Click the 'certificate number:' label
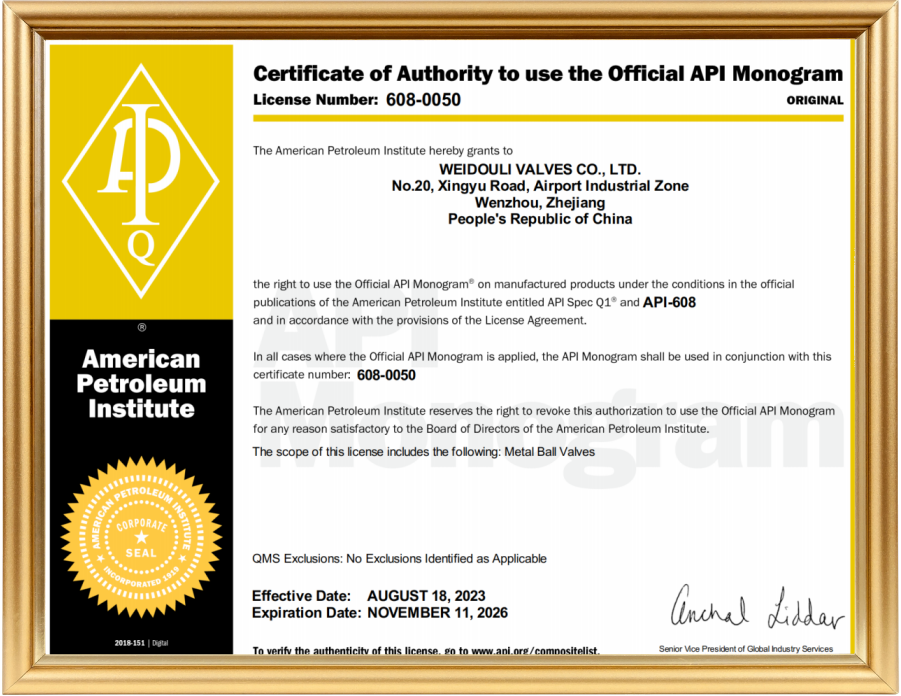This screenshot has height=696, width=901. coord(302,375)
